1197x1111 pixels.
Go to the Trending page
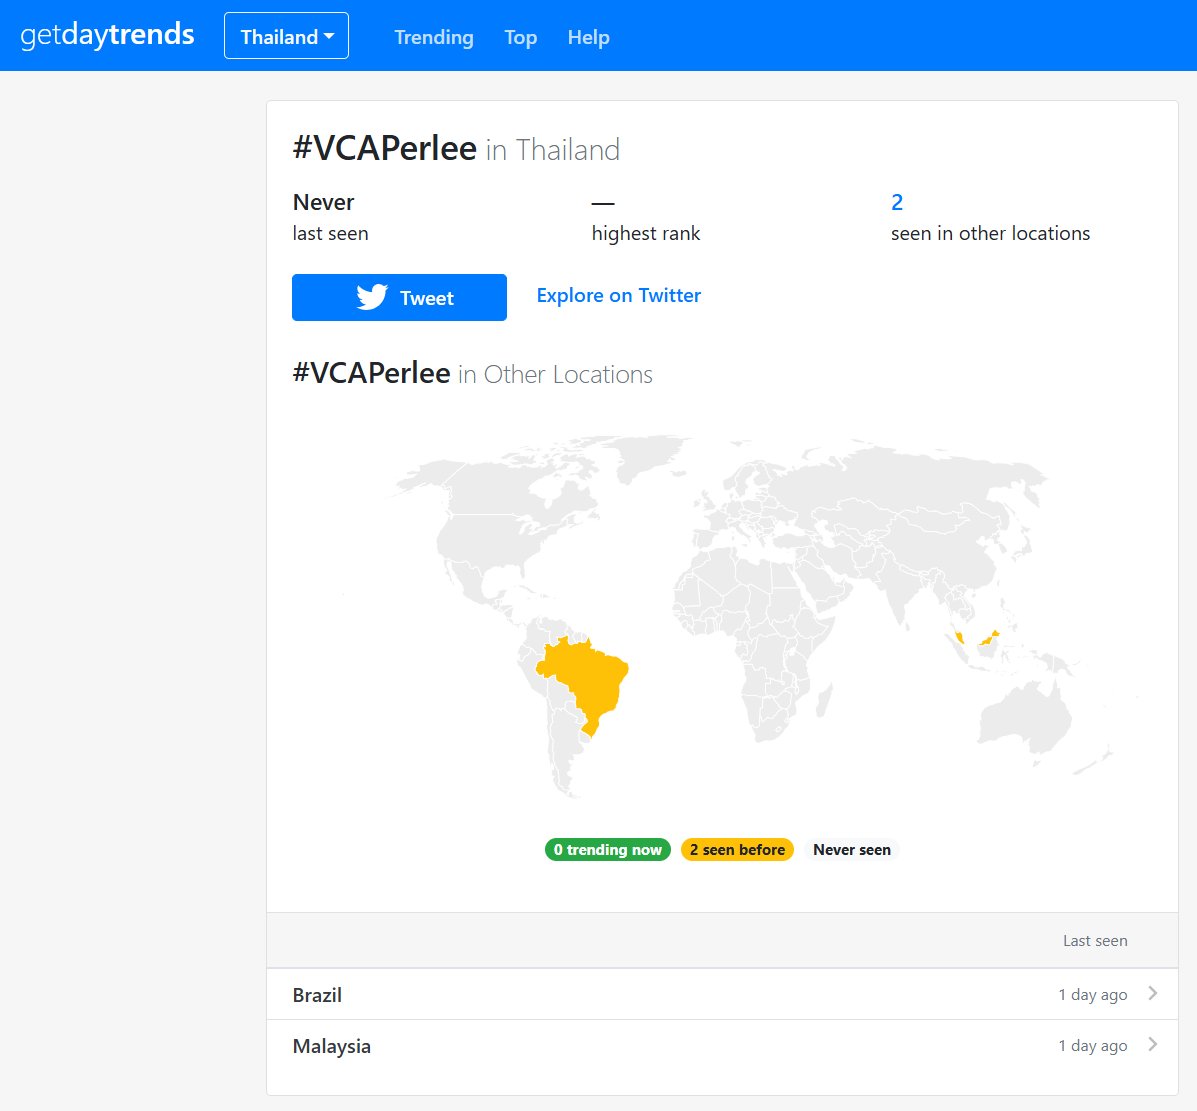pyautogui.click(x=434, y=37)
